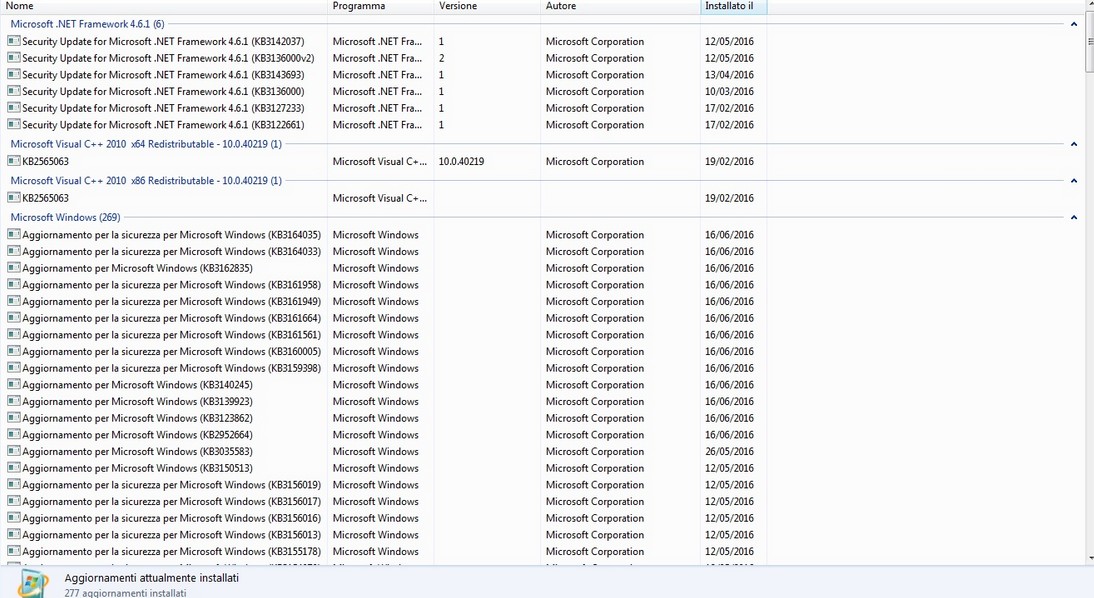
Task: Select the Security Update KB3136000 row name
Action: pos(163,91)
